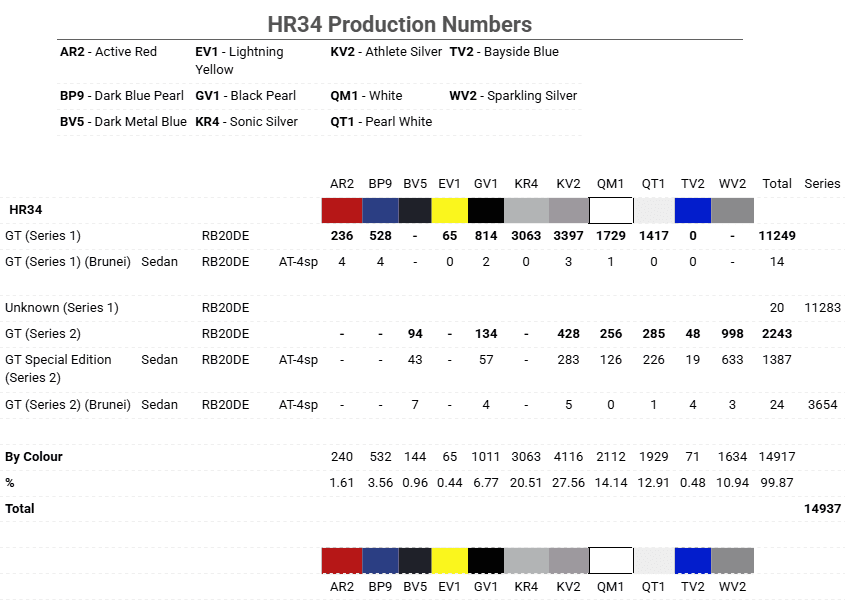Click the "HR34 Production Numbers" page title
The width and height of the screenshot is (845, 600).
point(399,24)
